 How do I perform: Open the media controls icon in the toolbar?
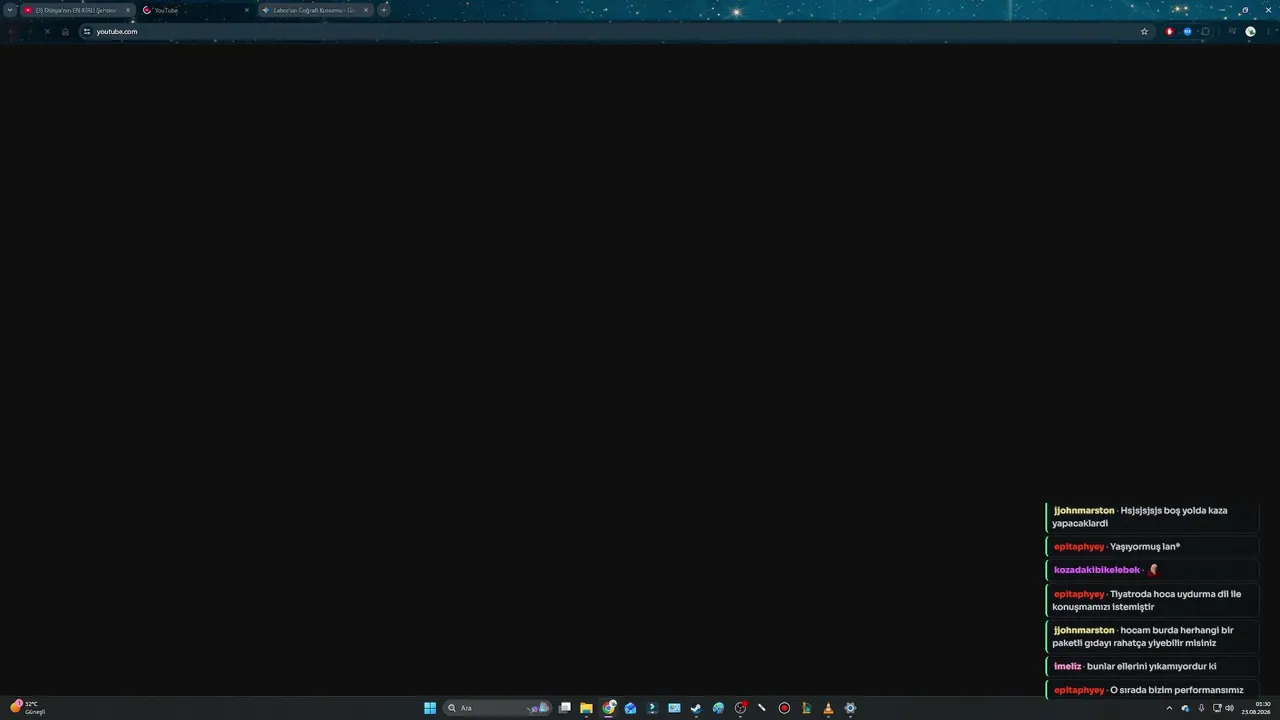click(1232, 31)
